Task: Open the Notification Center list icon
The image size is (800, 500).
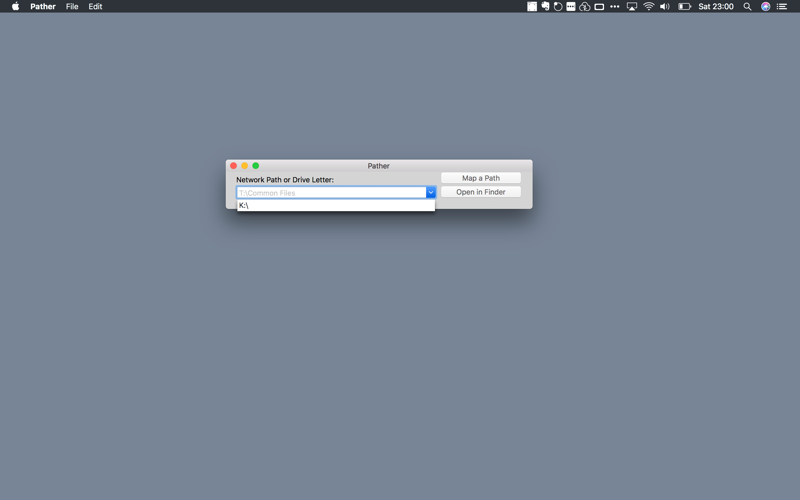Action: [782, 7]
